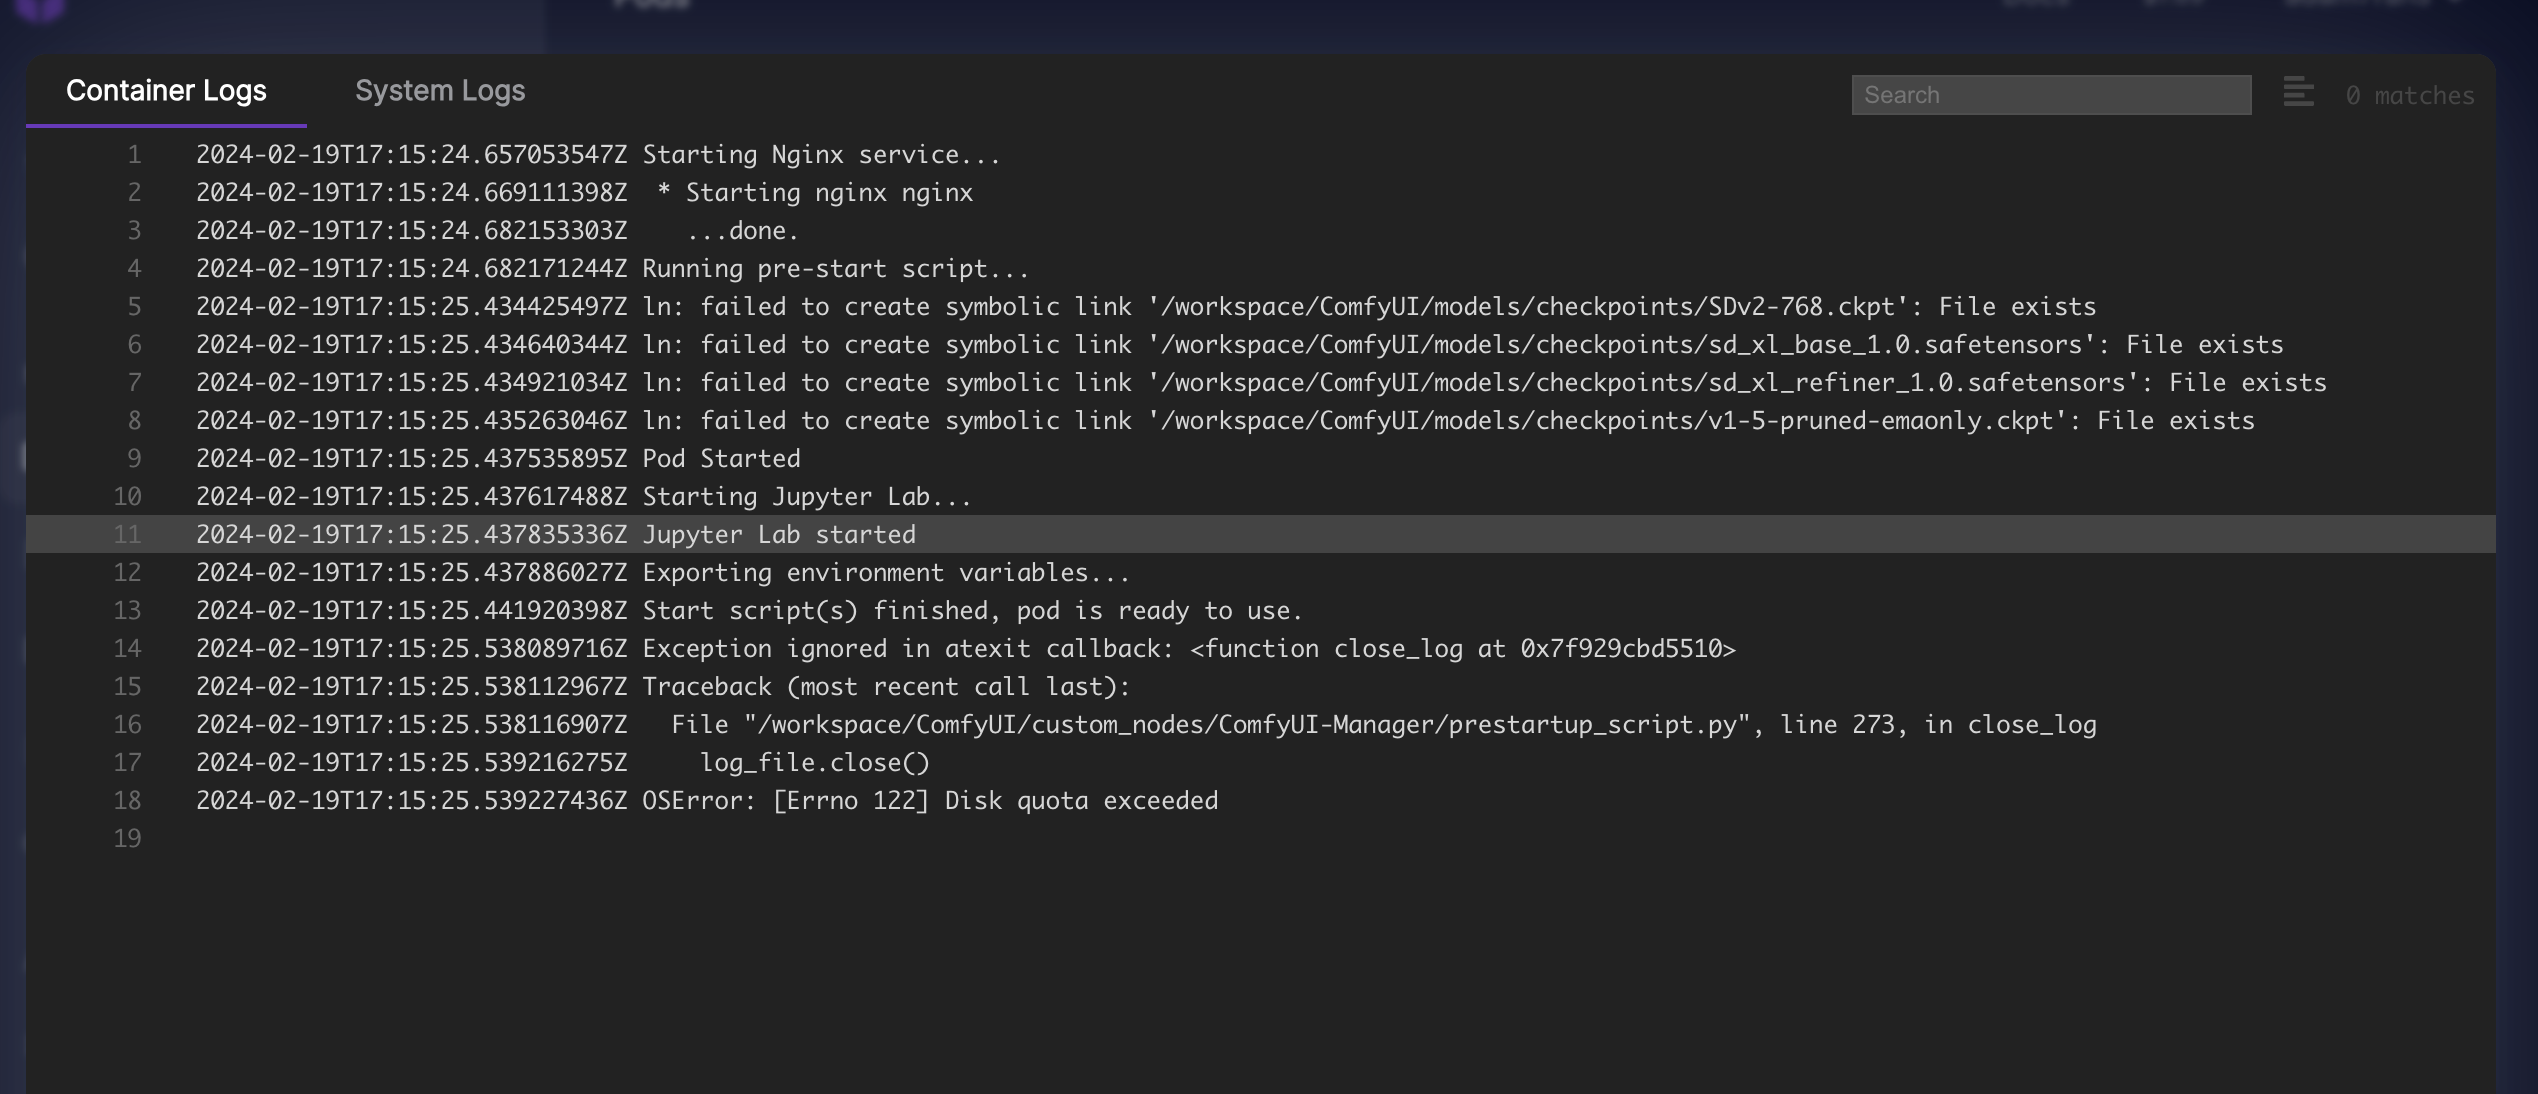Click inside the Search input field
The image size is (2538, 1094).
[x=2050, y=94]
